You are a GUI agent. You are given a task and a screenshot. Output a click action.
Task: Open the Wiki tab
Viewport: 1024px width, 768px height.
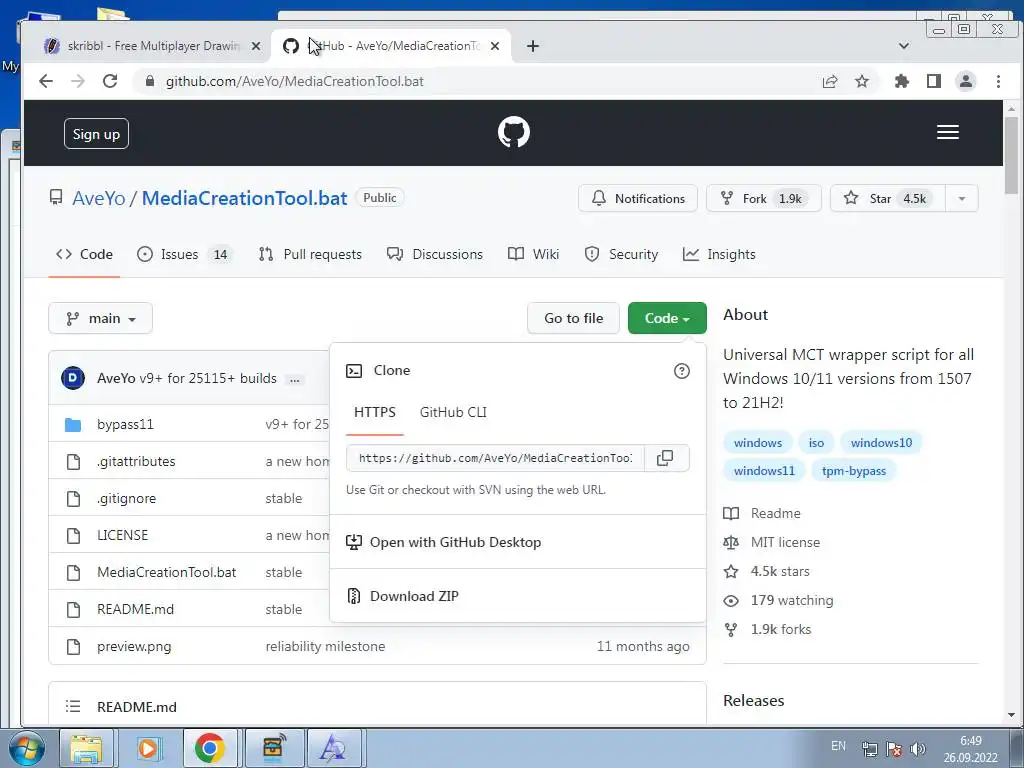tap(534, 254)
